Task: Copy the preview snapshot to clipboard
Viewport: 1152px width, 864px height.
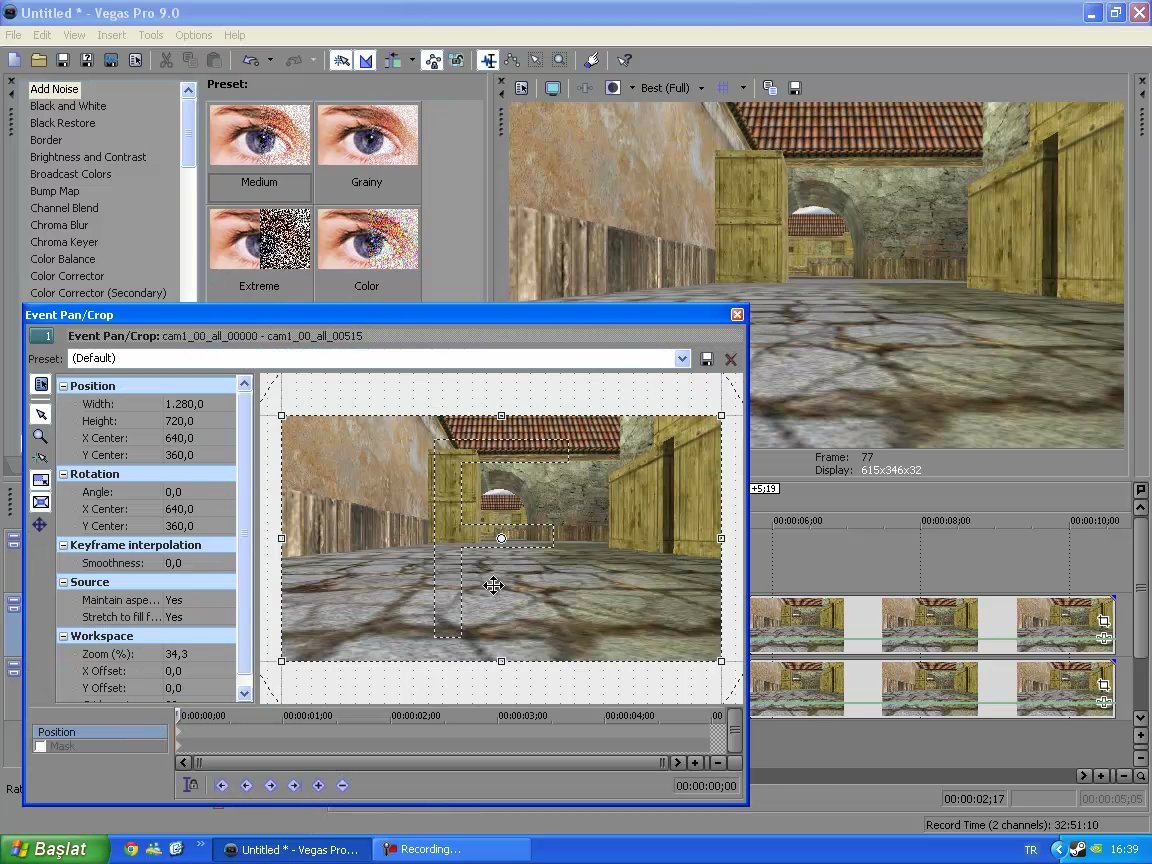Action: point(770,88)
